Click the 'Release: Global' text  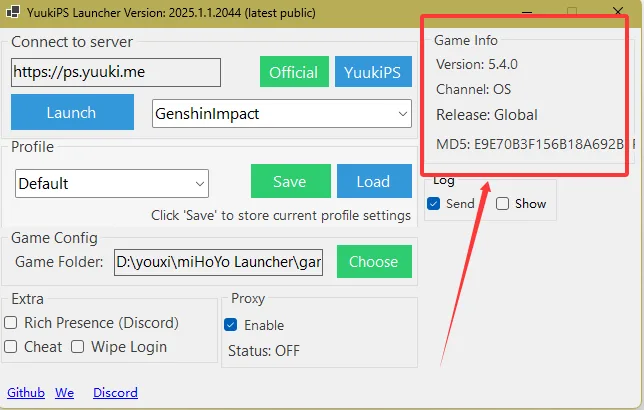[487, 115]
